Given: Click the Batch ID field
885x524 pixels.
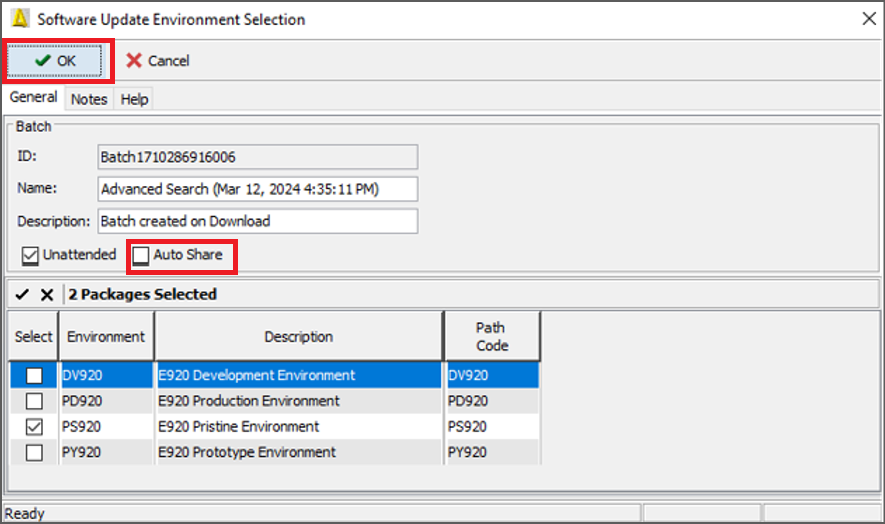Looking at the screenshot, I should [257, 157].
